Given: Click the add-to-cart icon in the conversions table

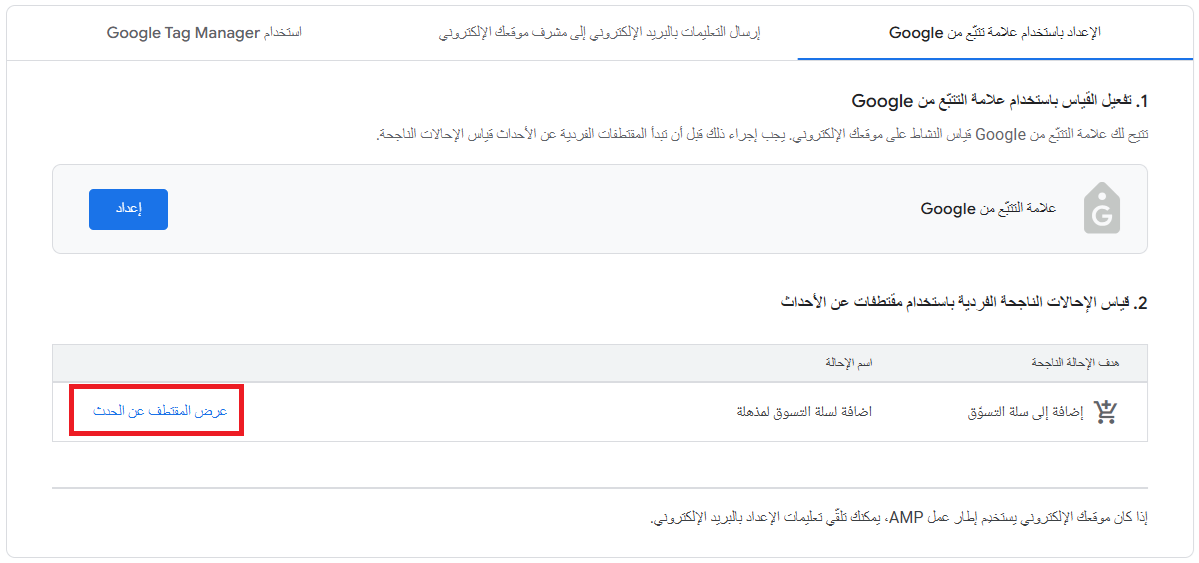Looking at the screenshot, I should [1105, 411].
